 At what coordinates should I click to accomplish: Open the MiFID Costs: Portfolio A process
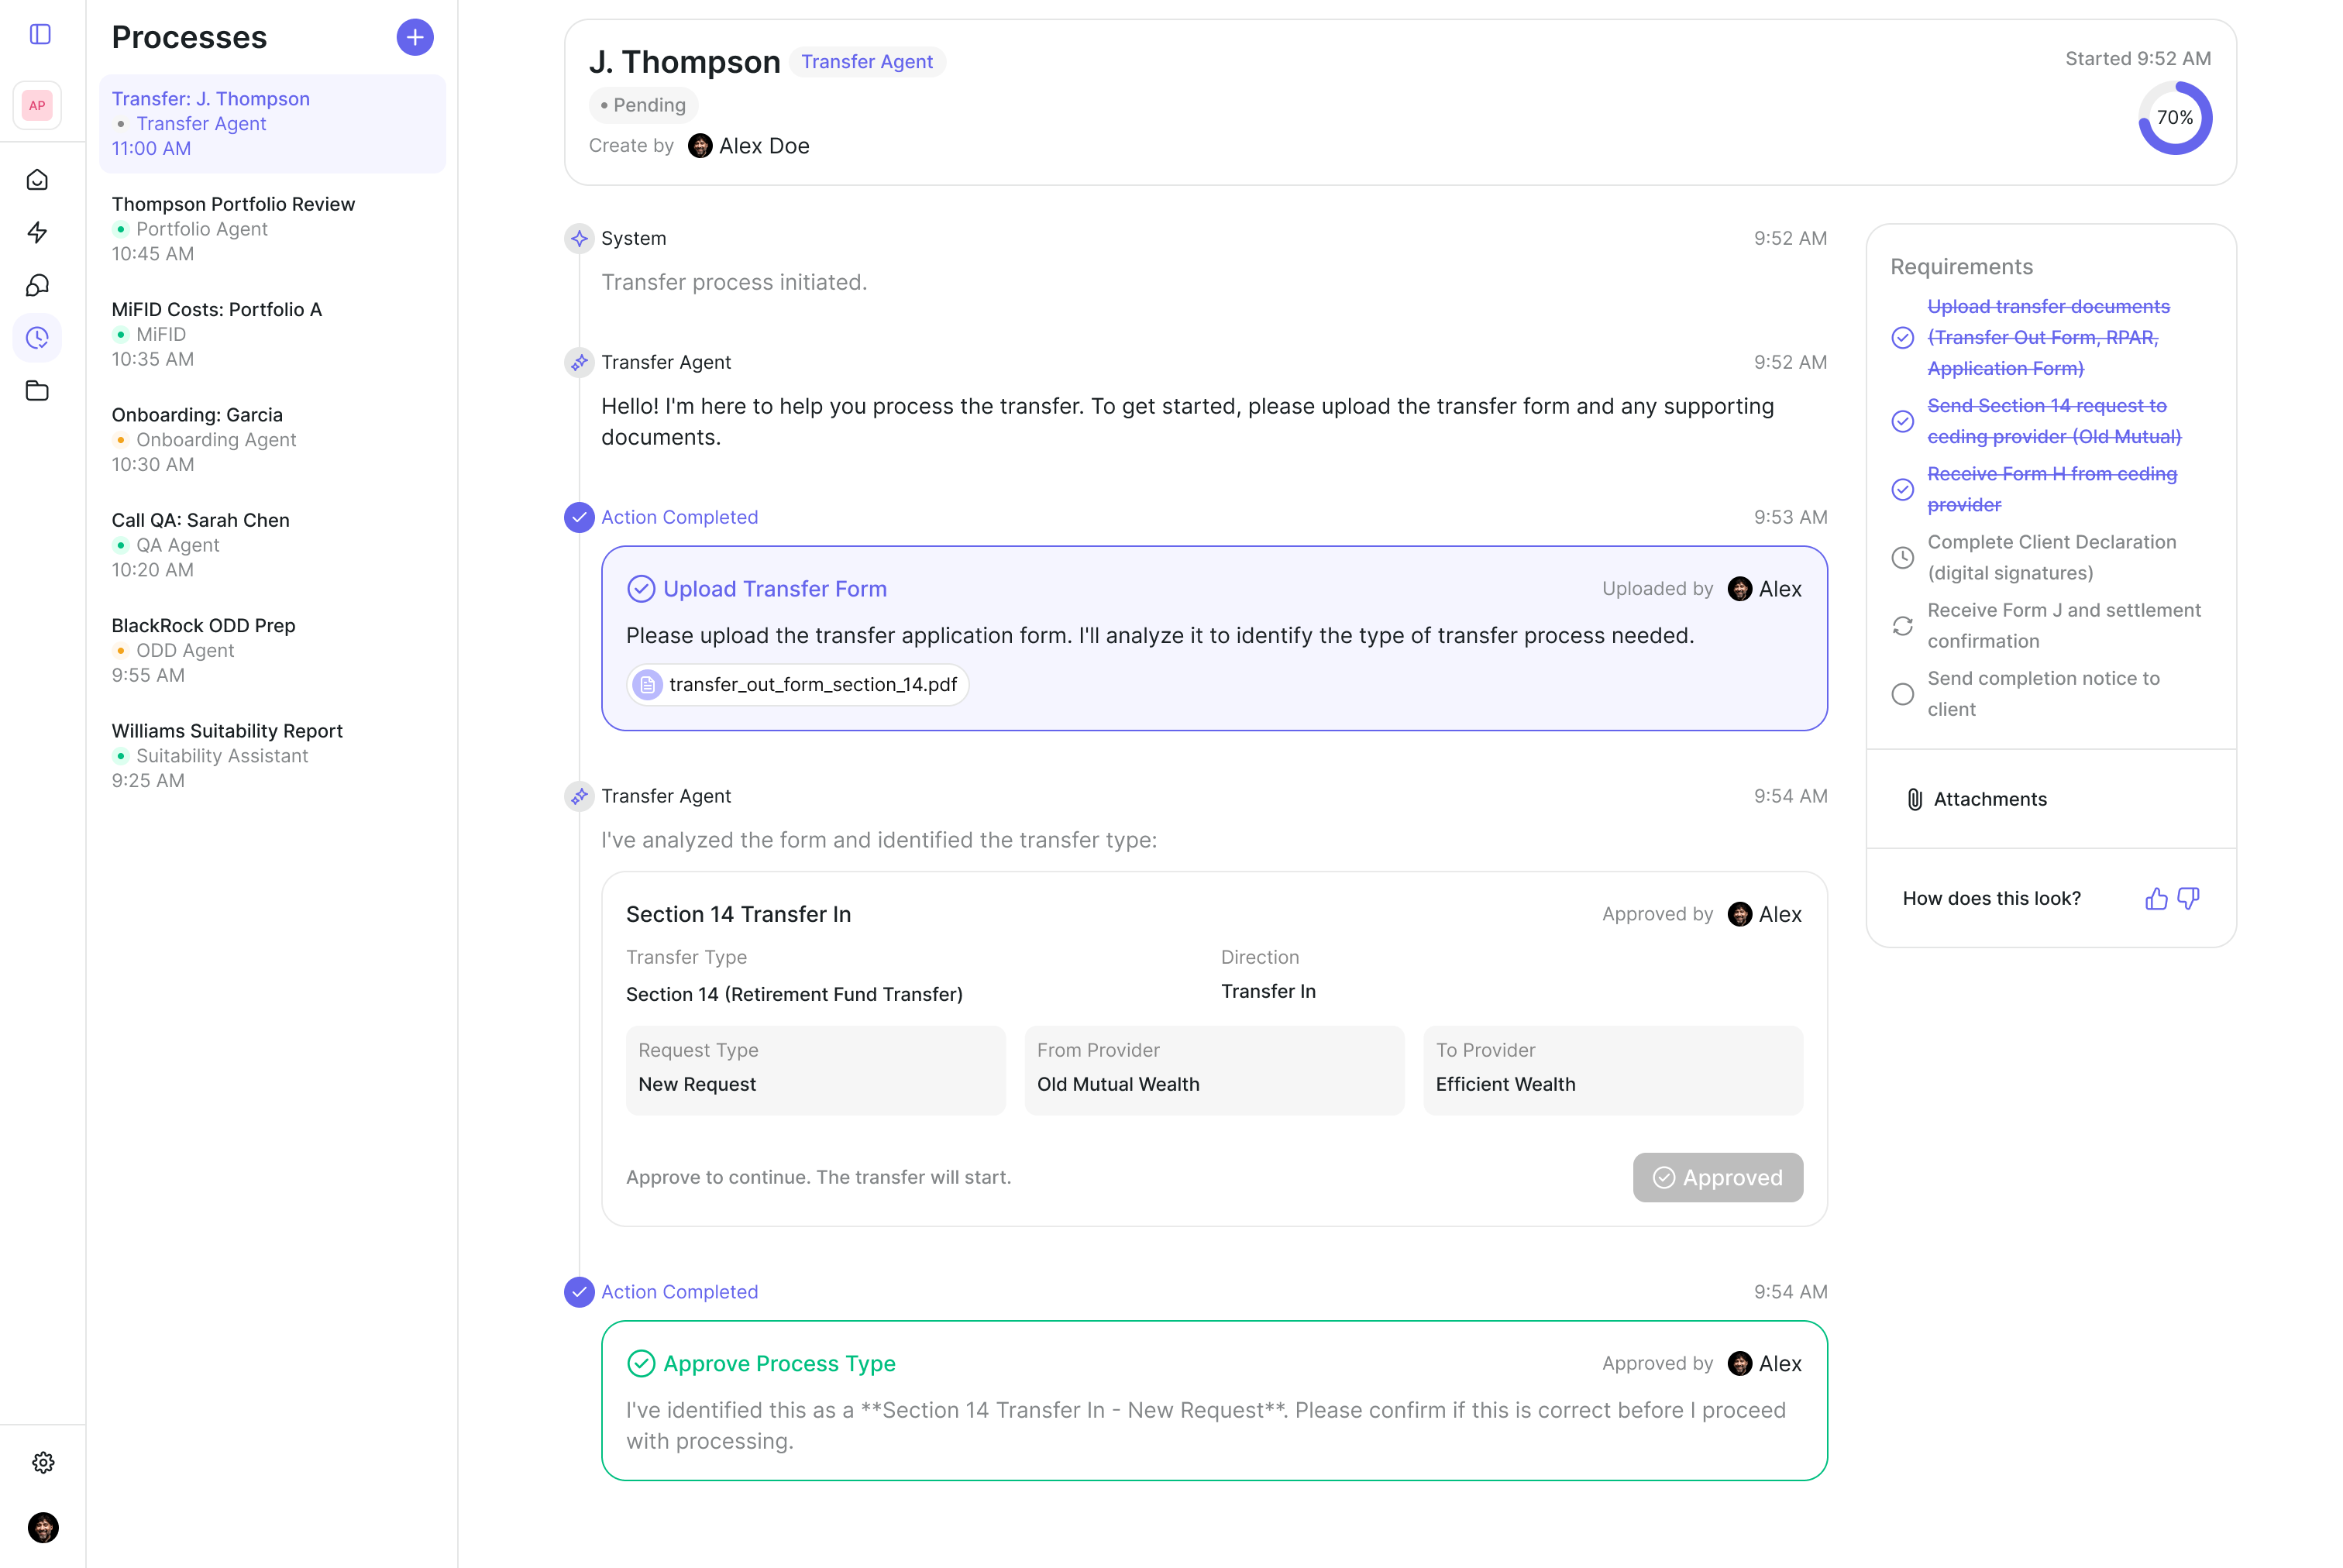pyautogui.click(x=272, y=334)
